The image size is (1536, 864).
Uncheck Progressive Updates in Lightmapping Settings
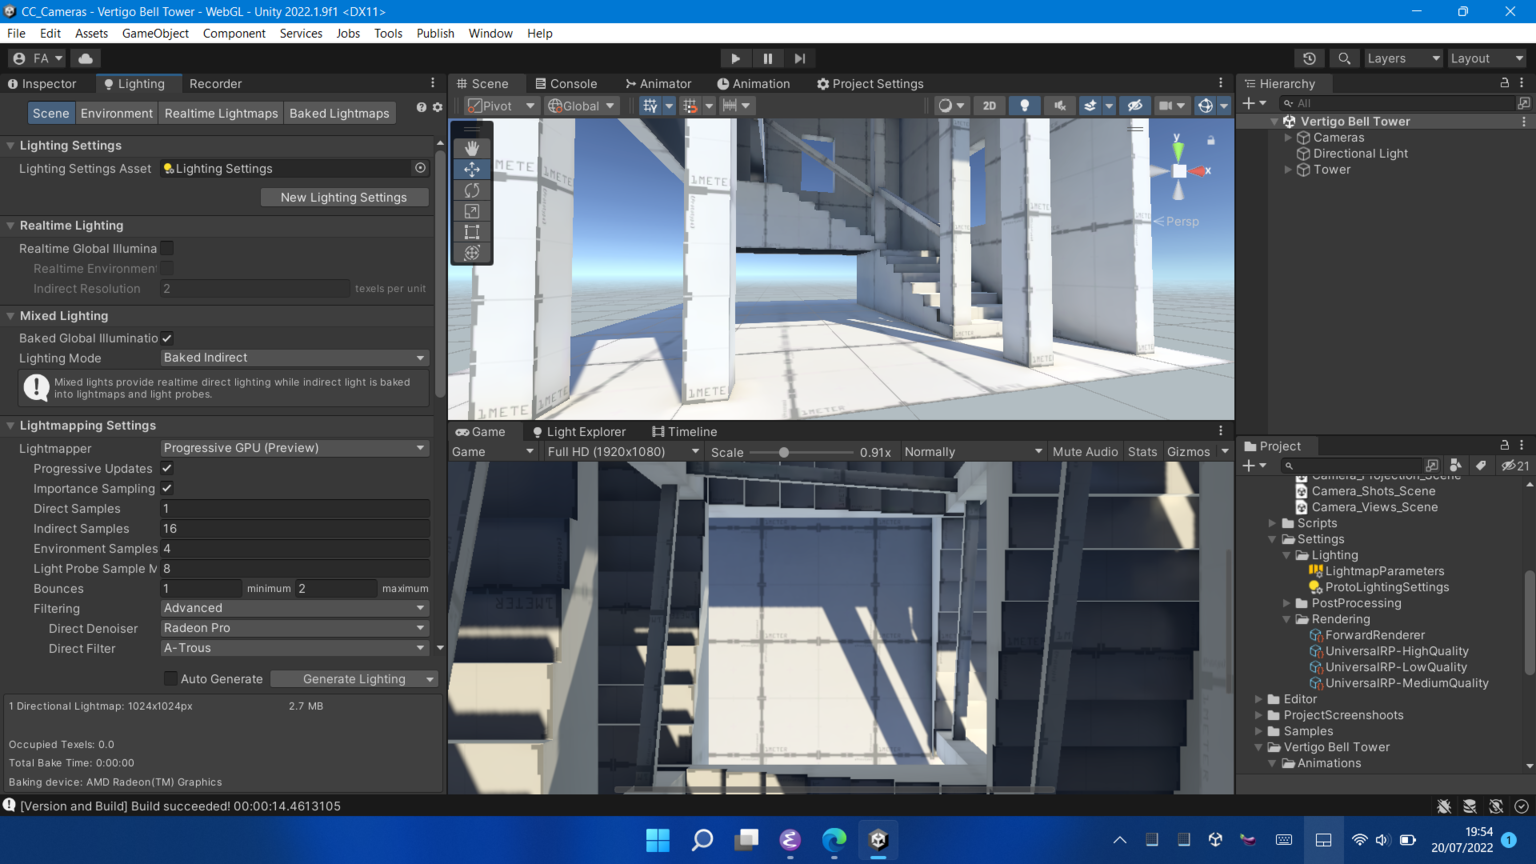[166, 468]
